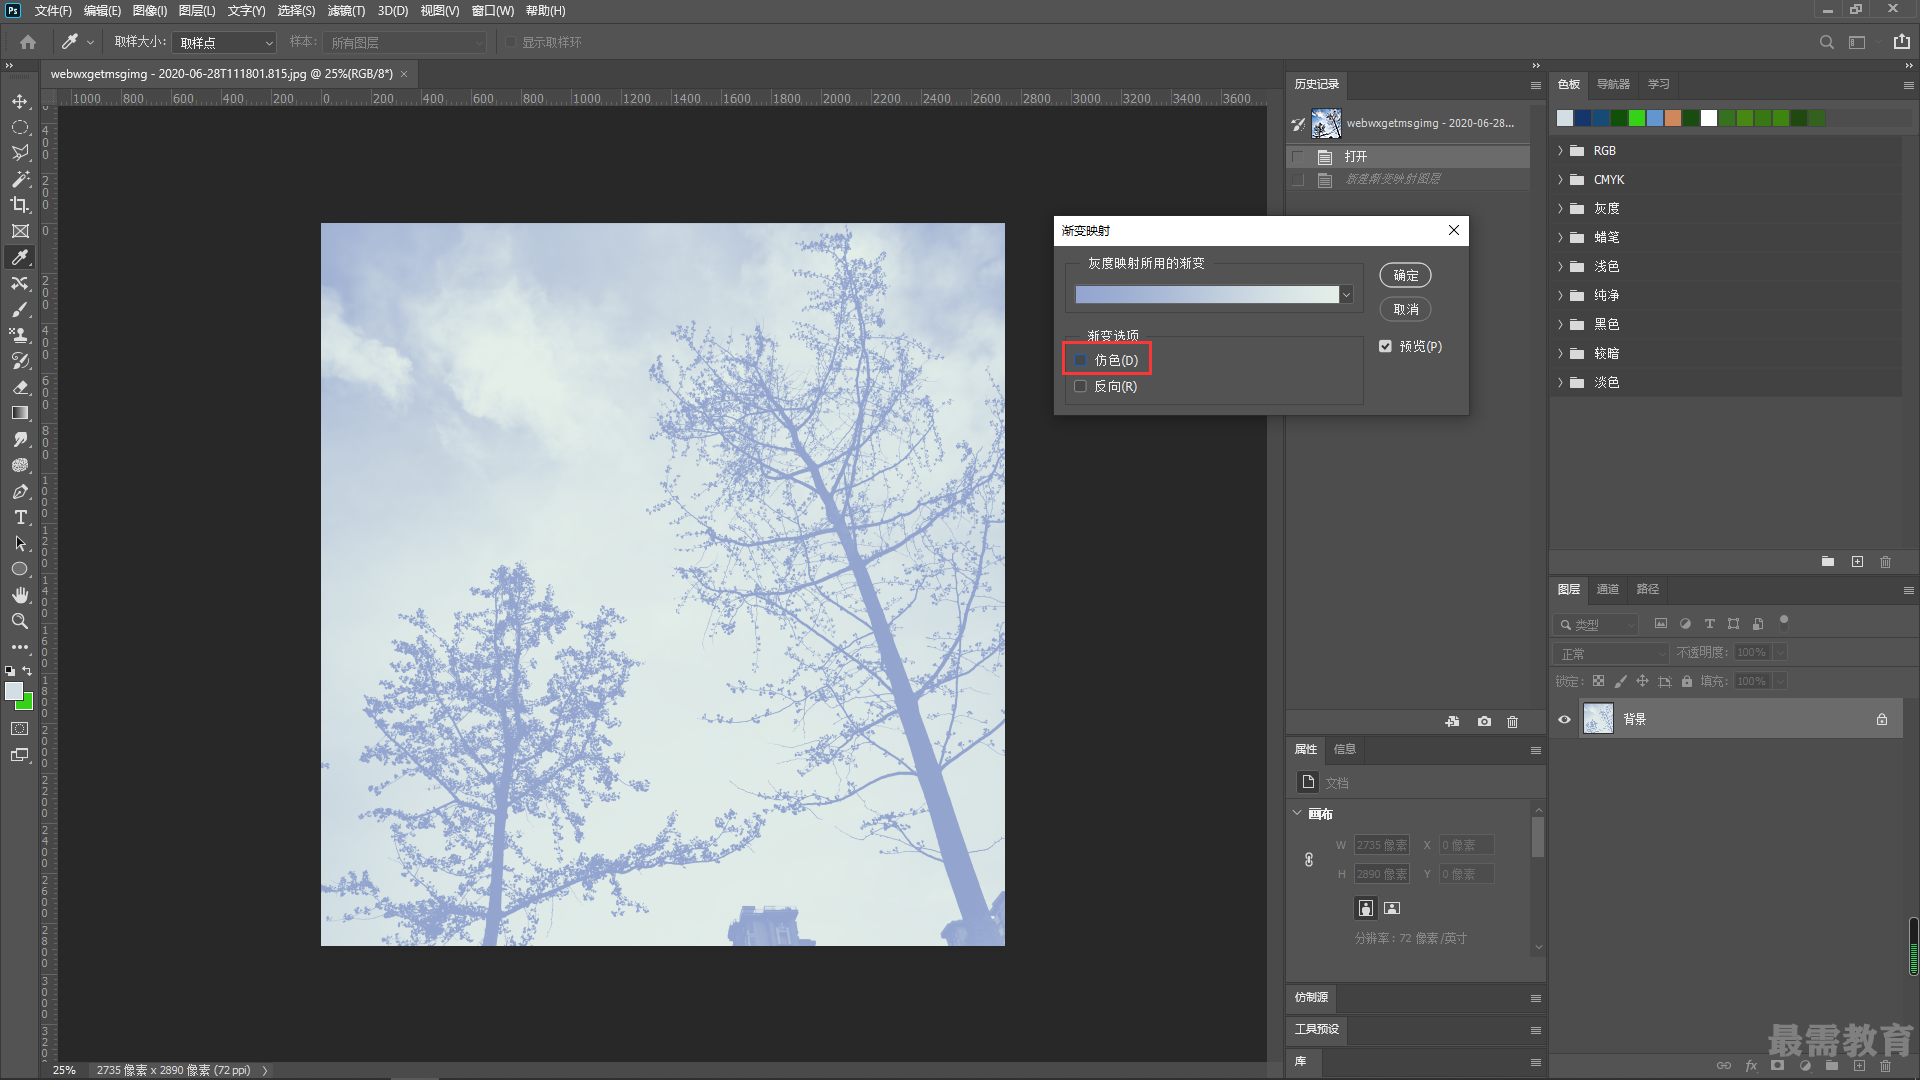Open Swatches panel menu icon
Viewport: 1920px width, 1080px height.
click(1908, 85)
